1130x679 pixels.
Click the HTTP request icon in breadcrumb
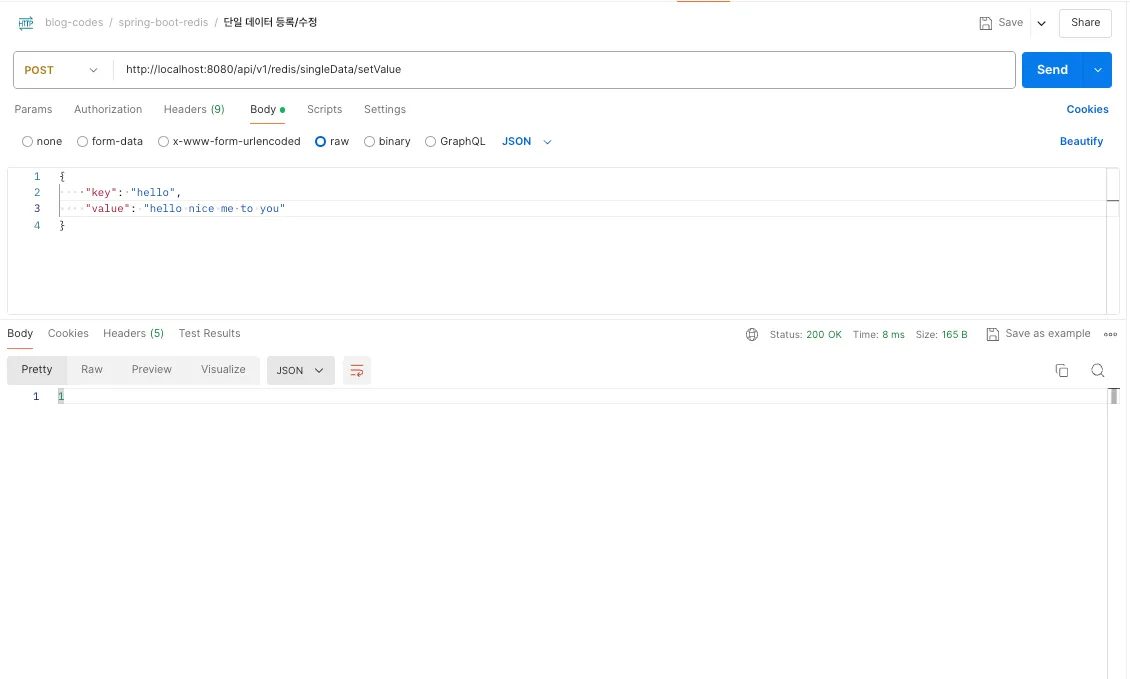tap(26, 23)
